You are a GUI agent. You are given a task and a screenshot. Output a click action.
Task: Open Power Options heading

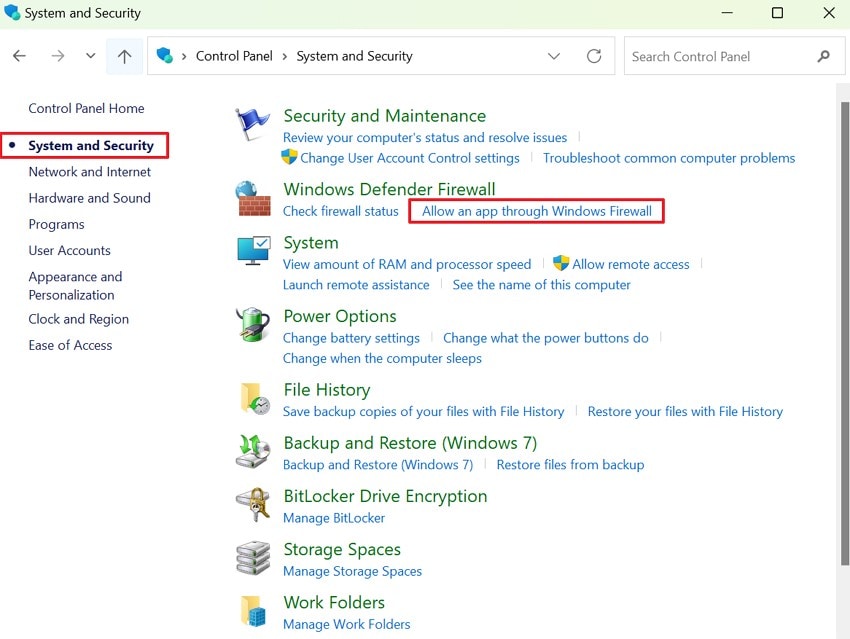coord(340,316)
